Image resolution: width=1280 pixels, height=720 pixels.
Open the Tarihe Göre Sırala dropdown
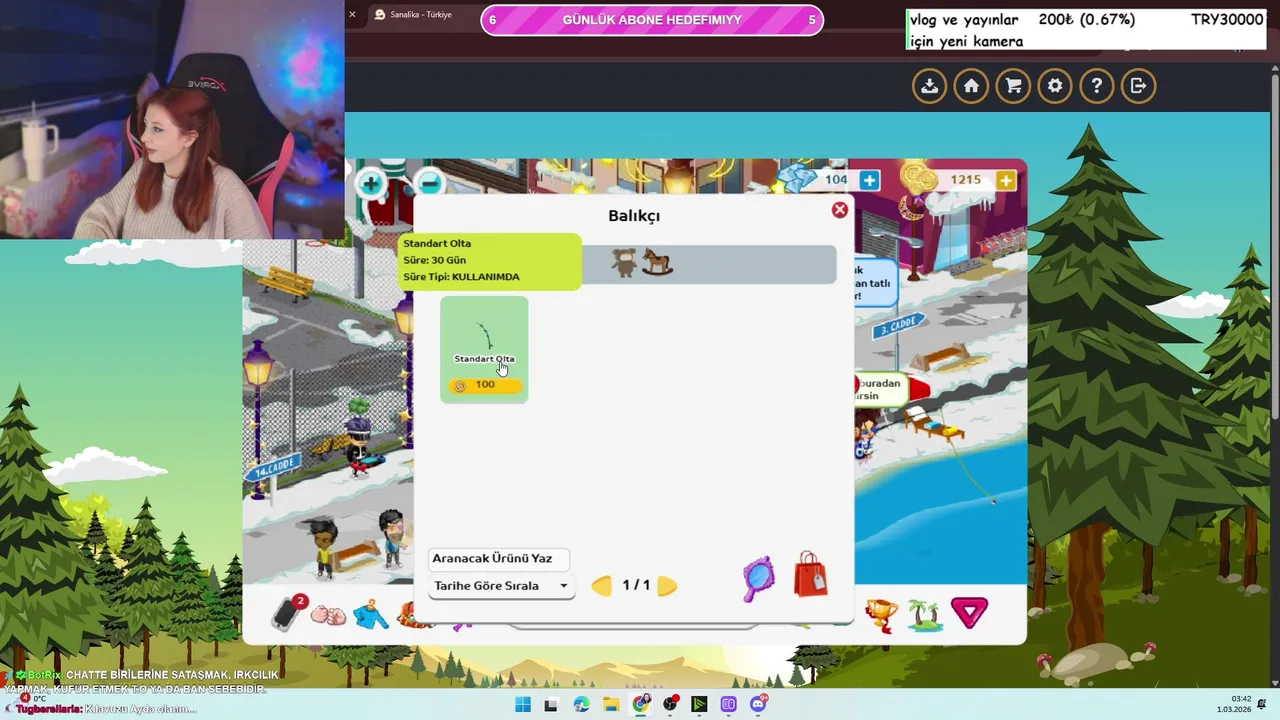click(501, 586)
